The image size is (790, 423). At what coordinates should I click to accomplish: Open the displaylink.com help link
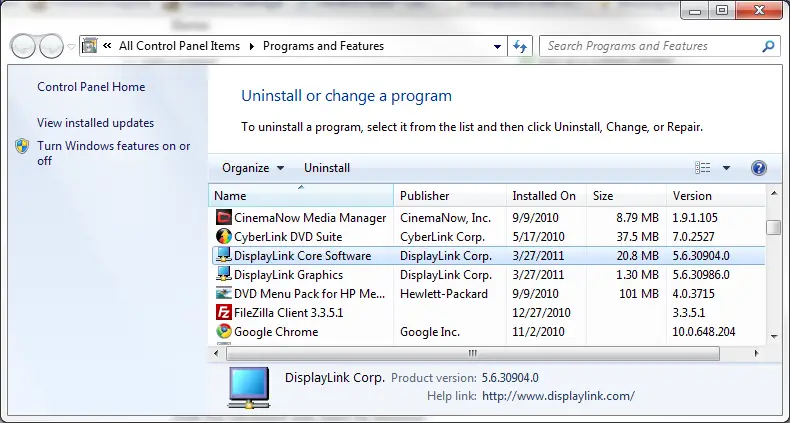(x=558, y=396)
